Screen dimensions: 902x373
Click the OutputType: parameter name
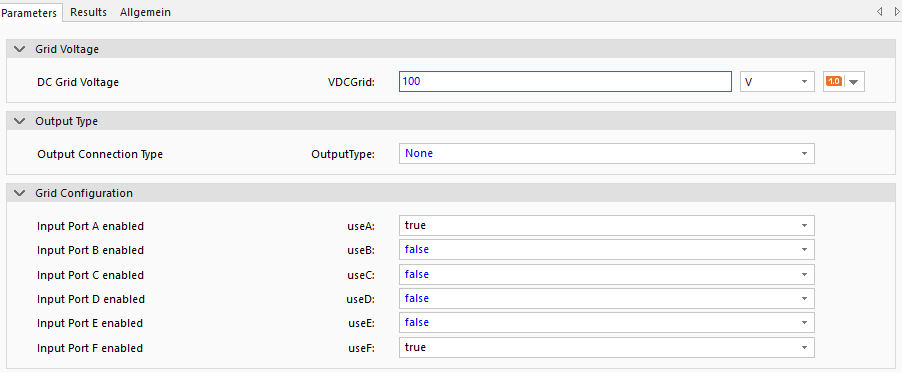[x=343, y=154]
